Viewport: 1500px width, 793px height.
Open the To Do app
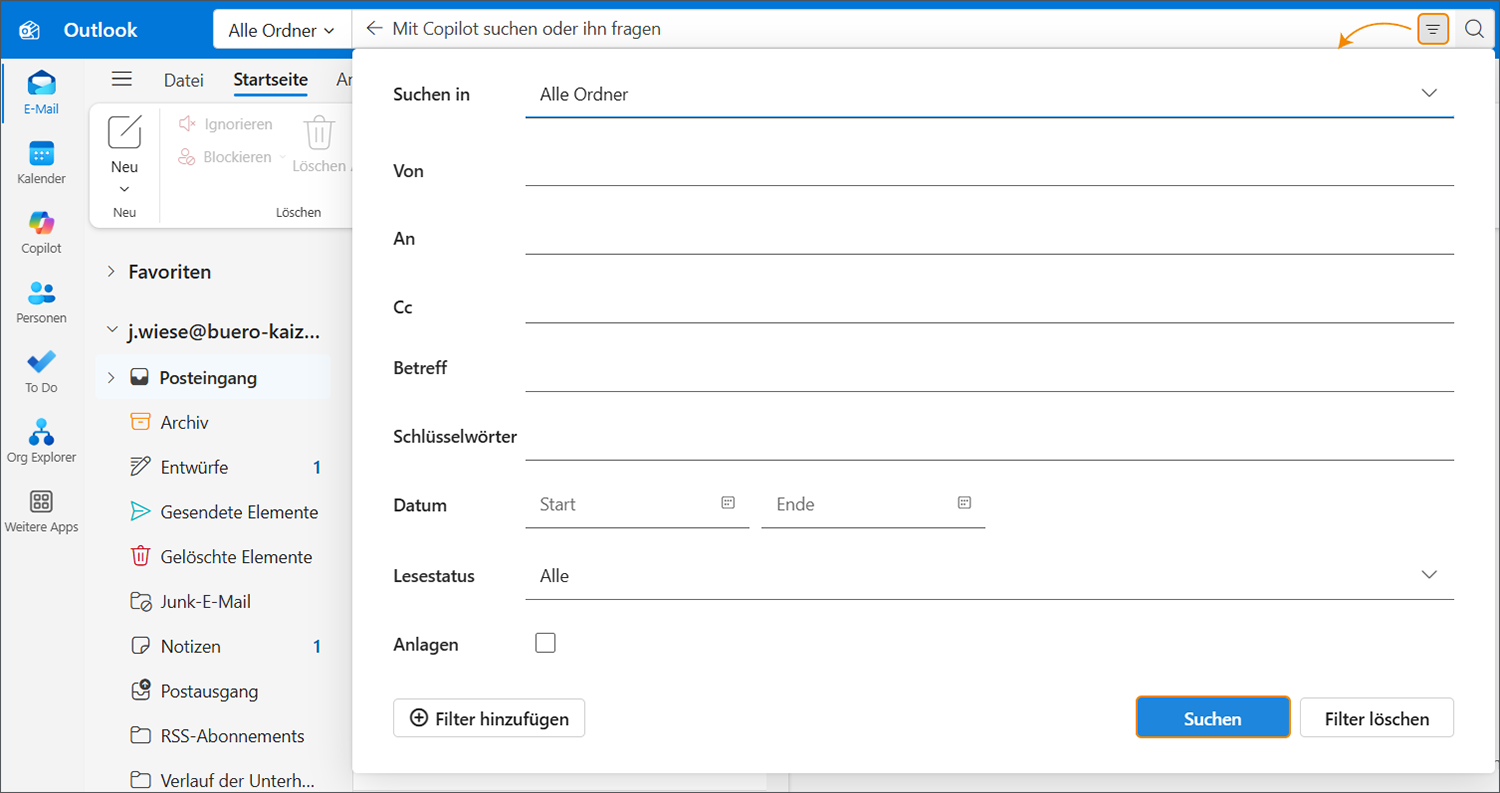click(41, 371)
